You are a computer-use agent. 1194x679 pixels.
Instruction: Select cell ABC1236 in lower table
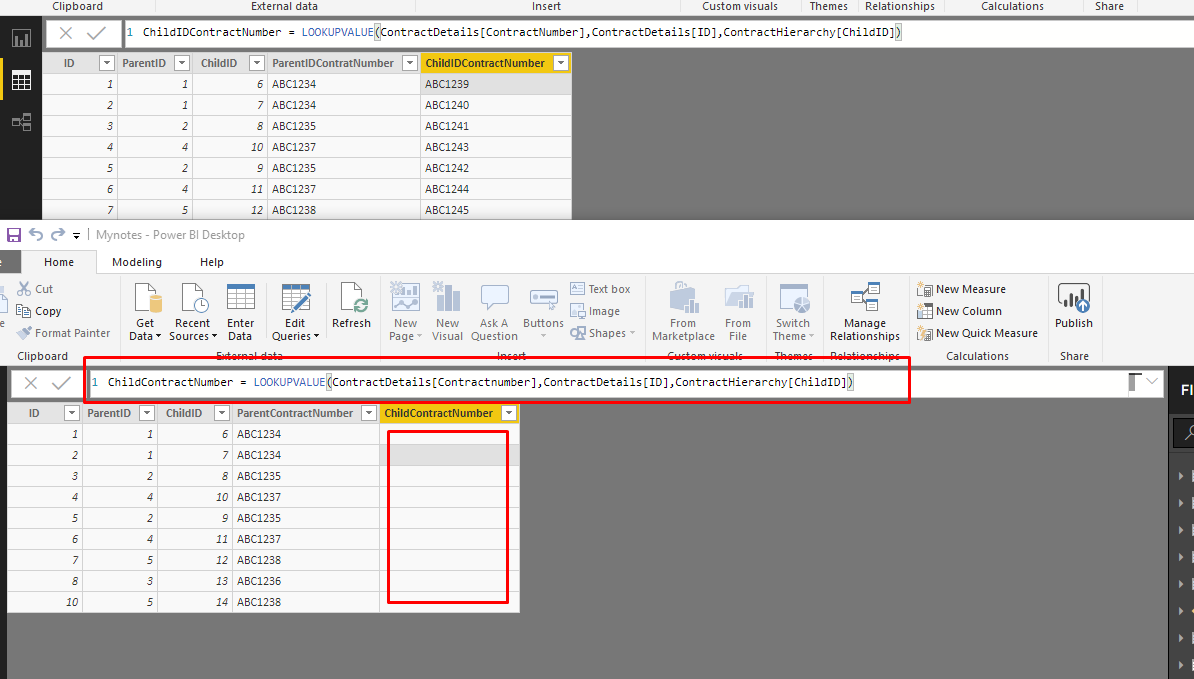pos(306,581)
